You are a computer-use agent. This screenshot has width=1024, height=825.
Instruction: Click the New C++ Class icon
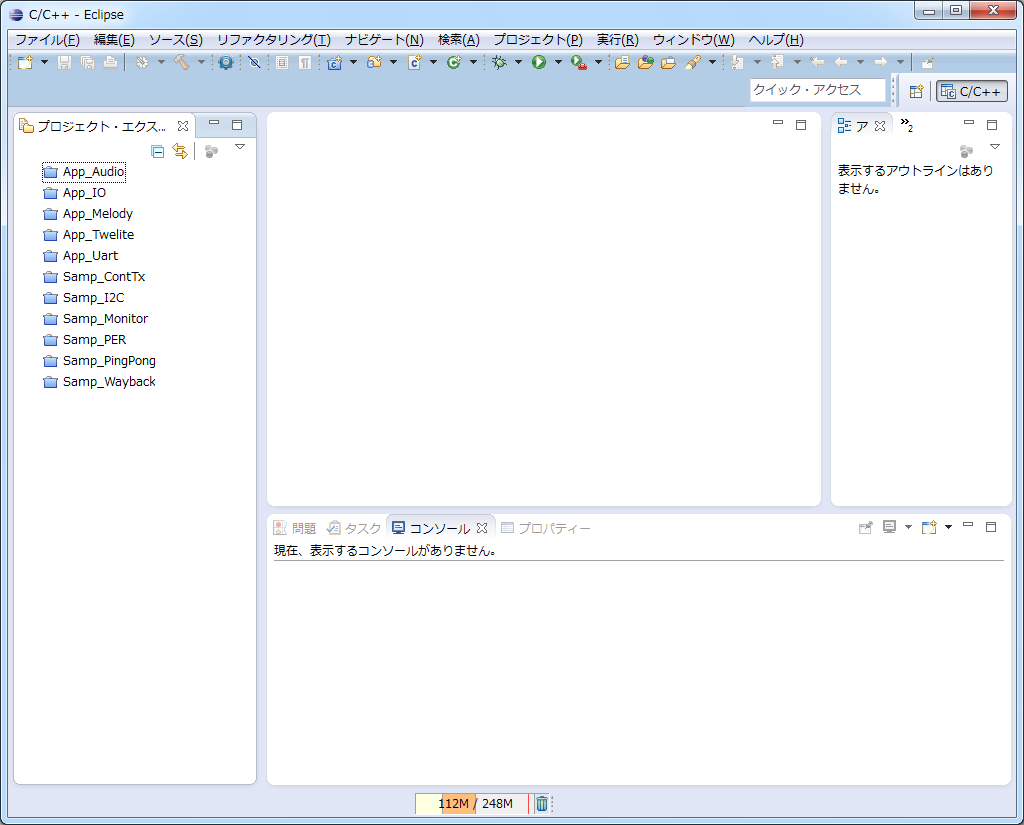[454, 63]
